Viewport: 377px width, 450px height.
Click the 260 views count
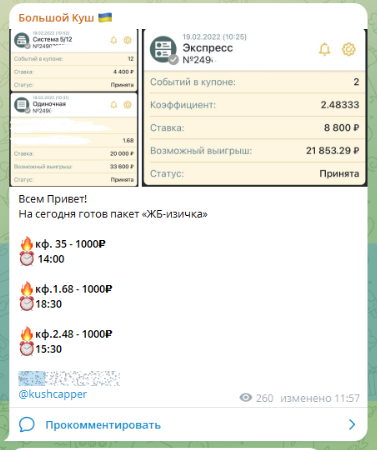click(x=265, y=398)
